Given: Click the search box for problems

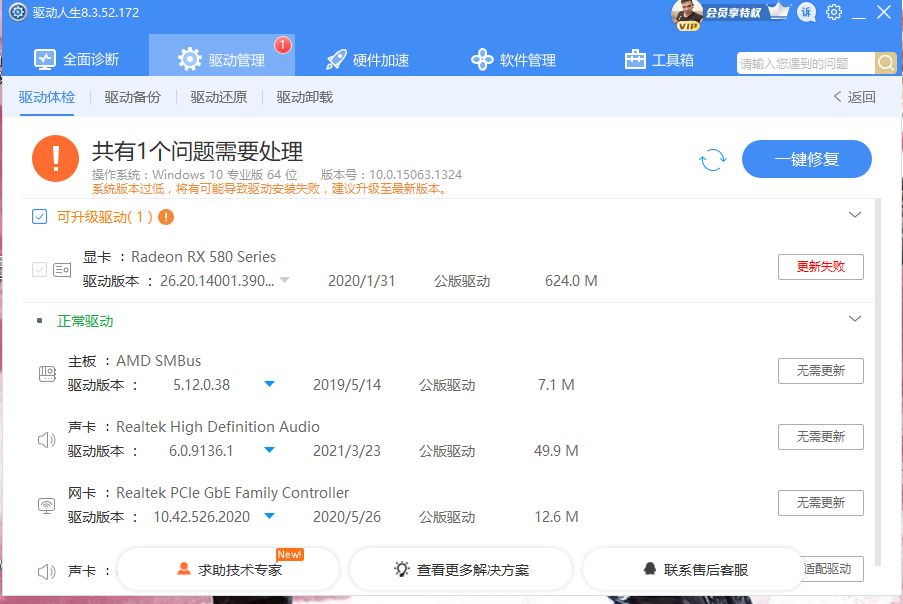Looking at the screenshot, I should pyautogui.click(x=806, y=63).
